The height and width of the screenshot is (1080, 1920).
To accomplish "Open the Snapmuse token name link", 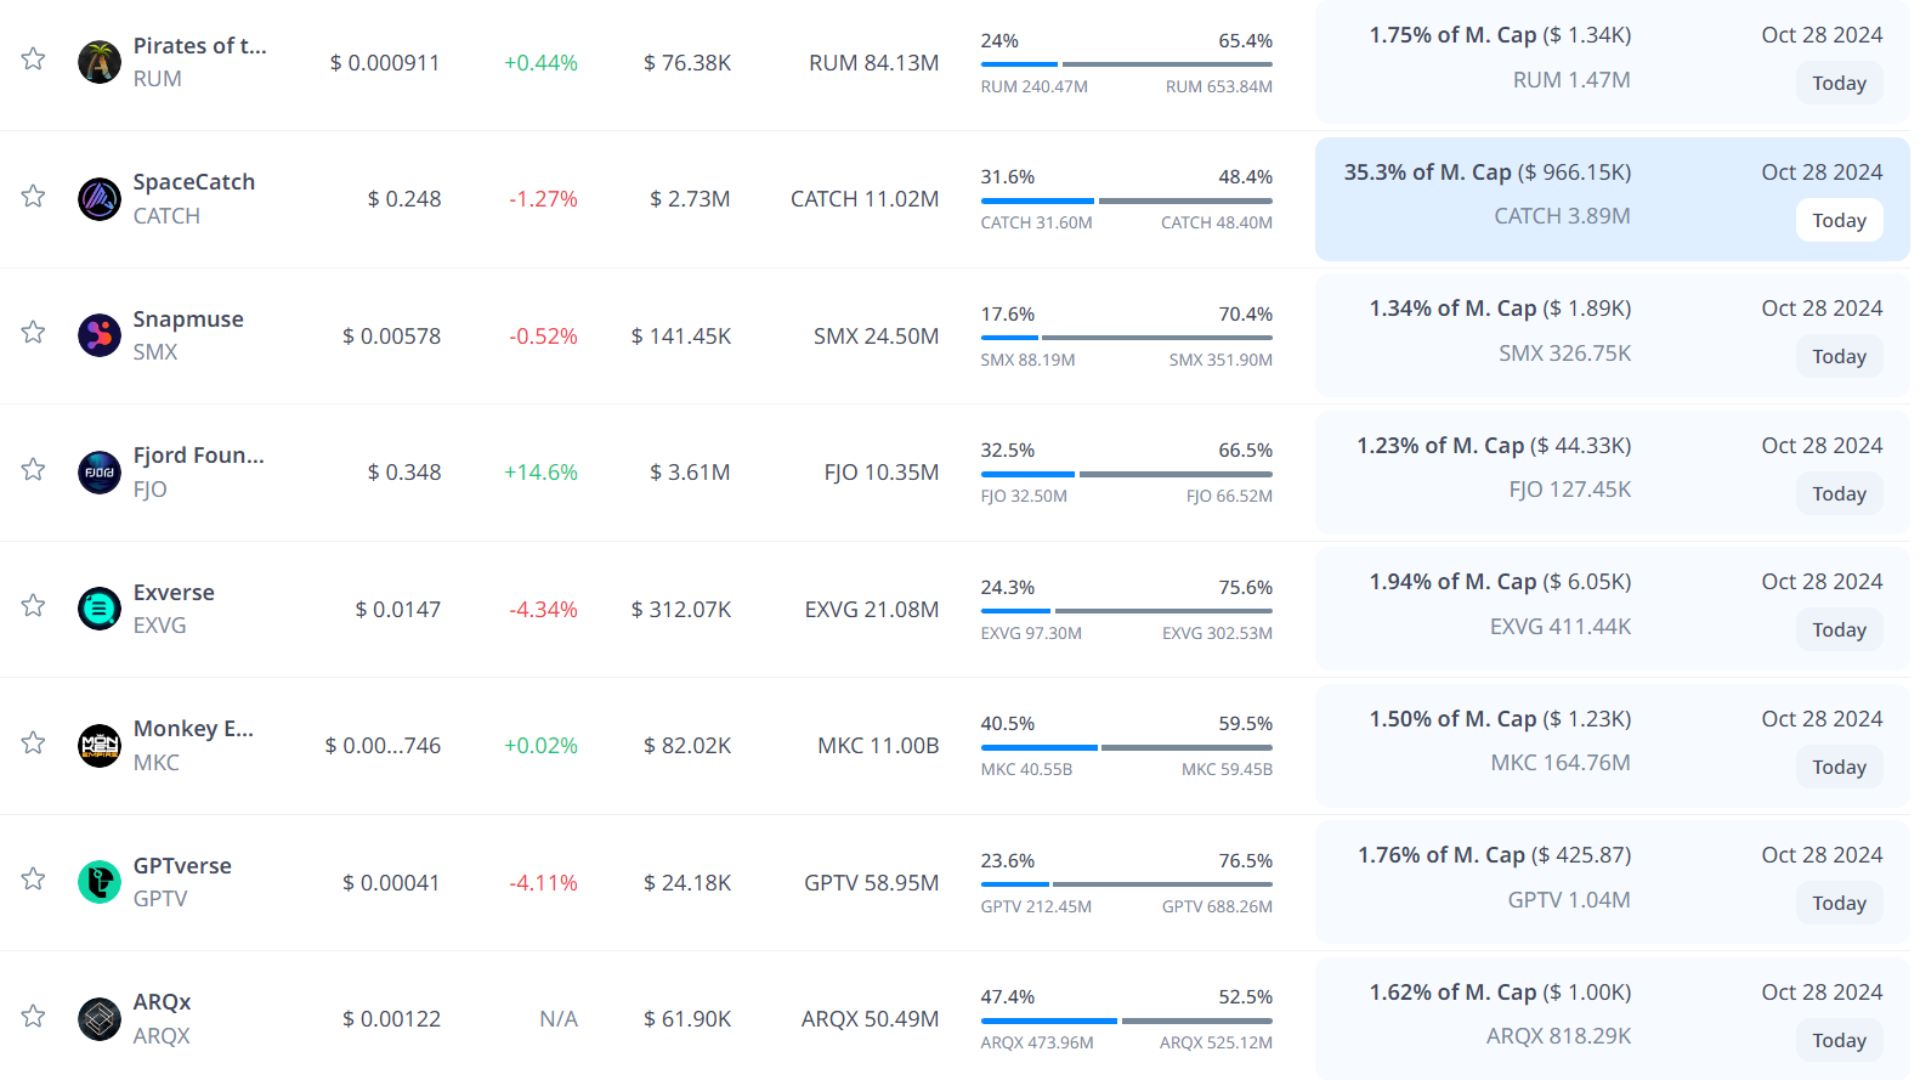I will 188,319.
